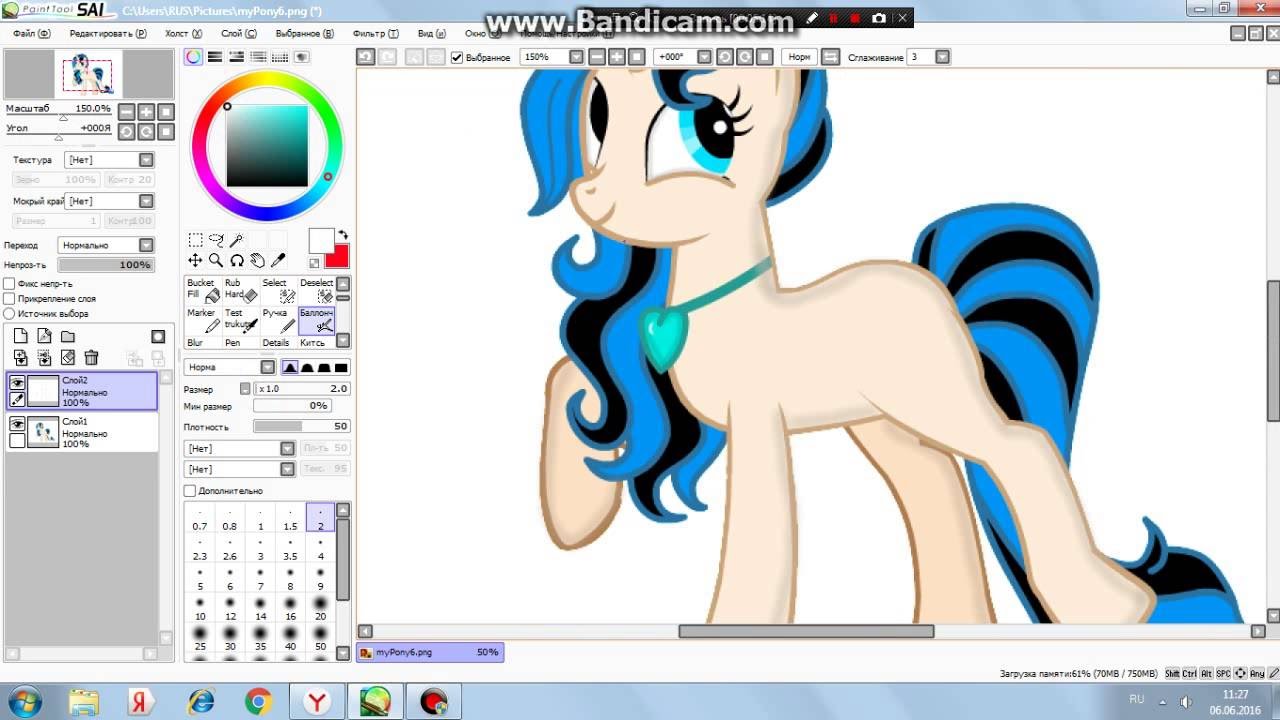The width and height of the screenshot is (1280, 720).
Task: Show the color wheel panel
Action: pyautogui.click(x=193, y=57)
